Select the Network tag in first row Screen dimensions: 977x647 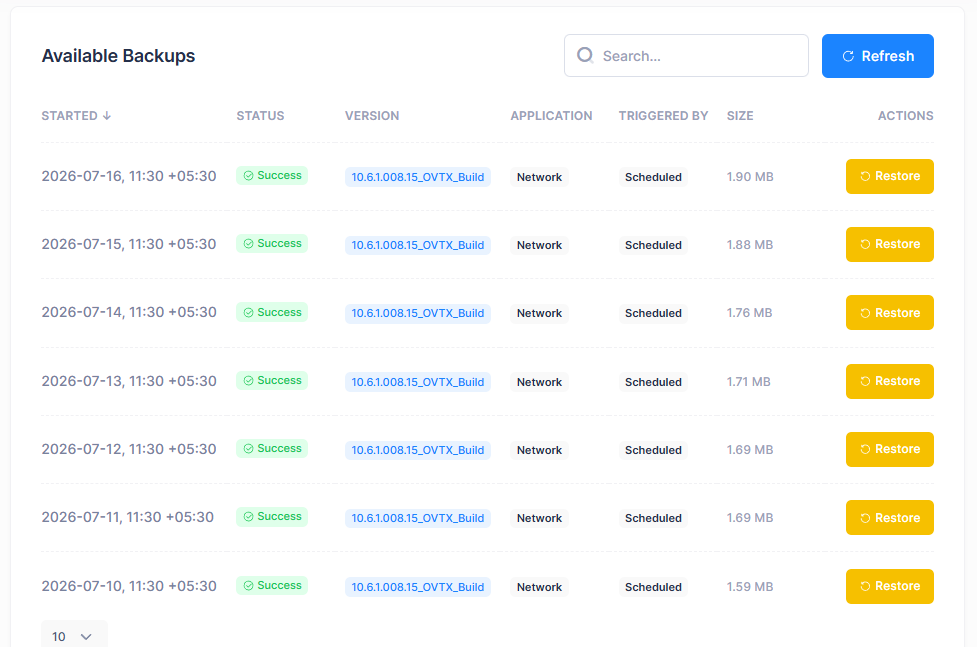tap(539, 177)
